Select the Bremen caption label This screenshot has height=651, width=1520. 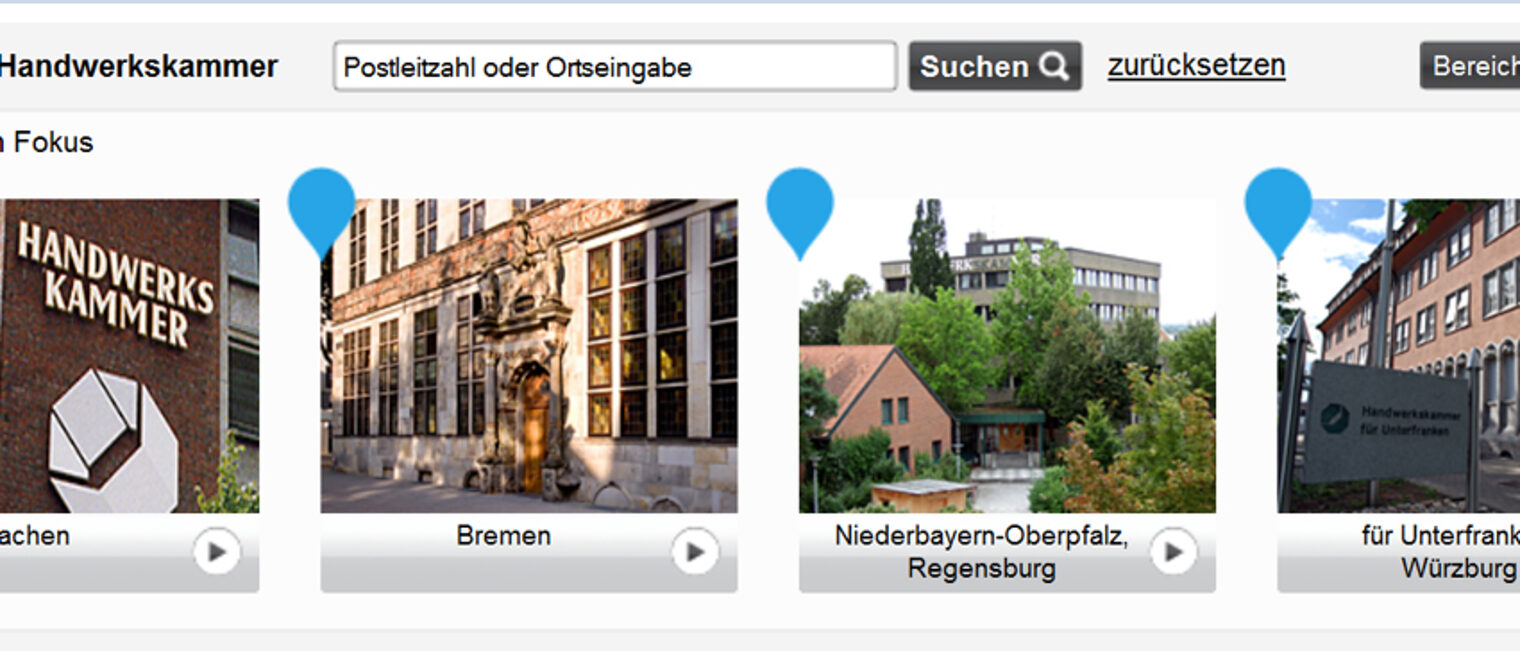click(x=504, y=535)
